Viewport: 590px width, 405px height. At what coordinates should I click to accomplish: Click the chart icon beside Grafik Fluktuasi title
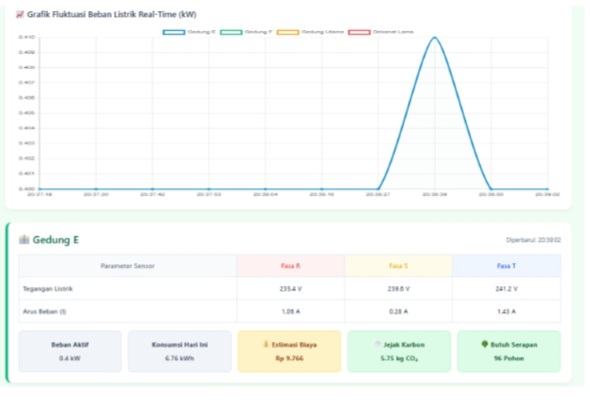(20, 15)
